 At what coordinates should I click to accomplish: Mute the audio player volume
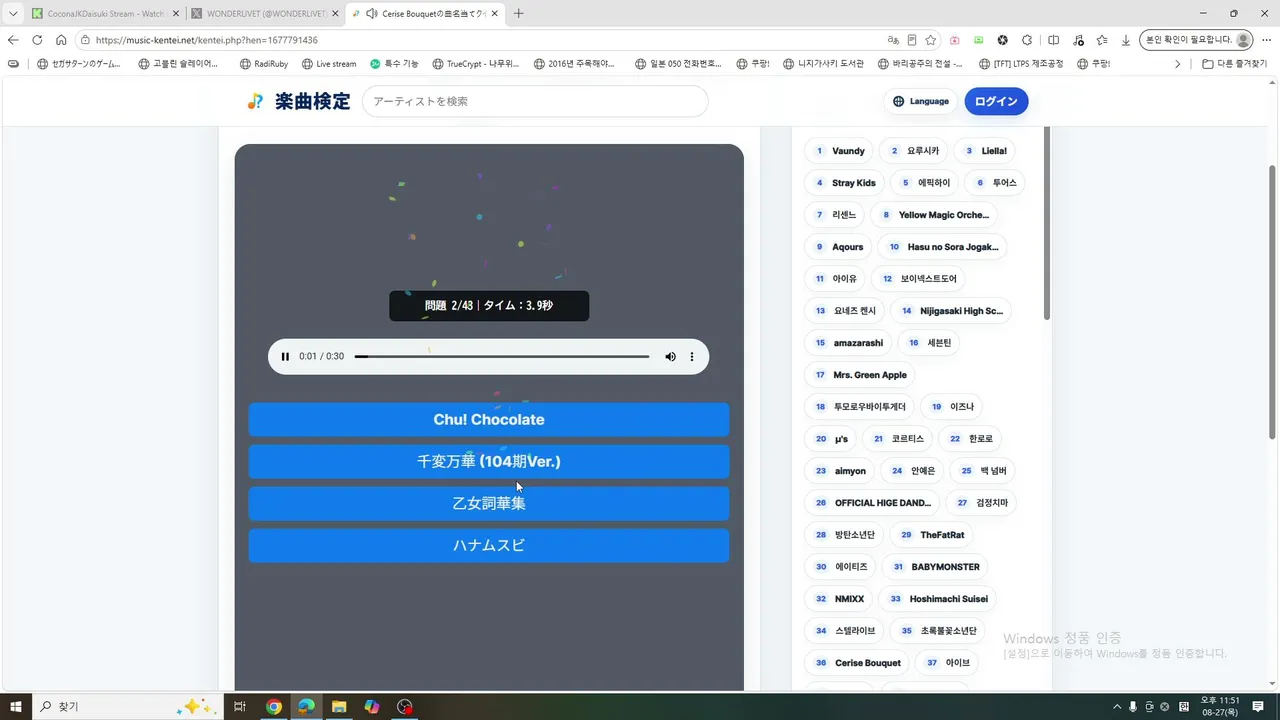click(x=670, y=357)
